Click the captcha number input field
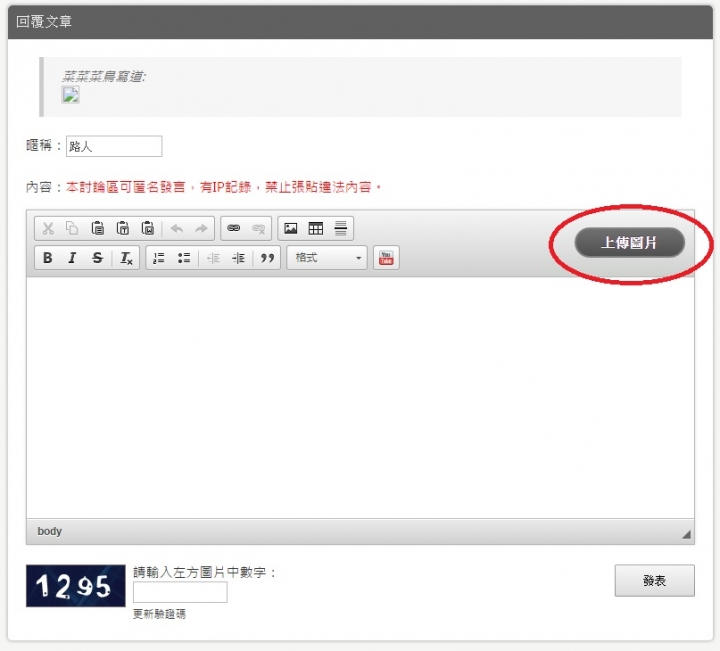This screenshot has height=651, width=720. [180, 592]
